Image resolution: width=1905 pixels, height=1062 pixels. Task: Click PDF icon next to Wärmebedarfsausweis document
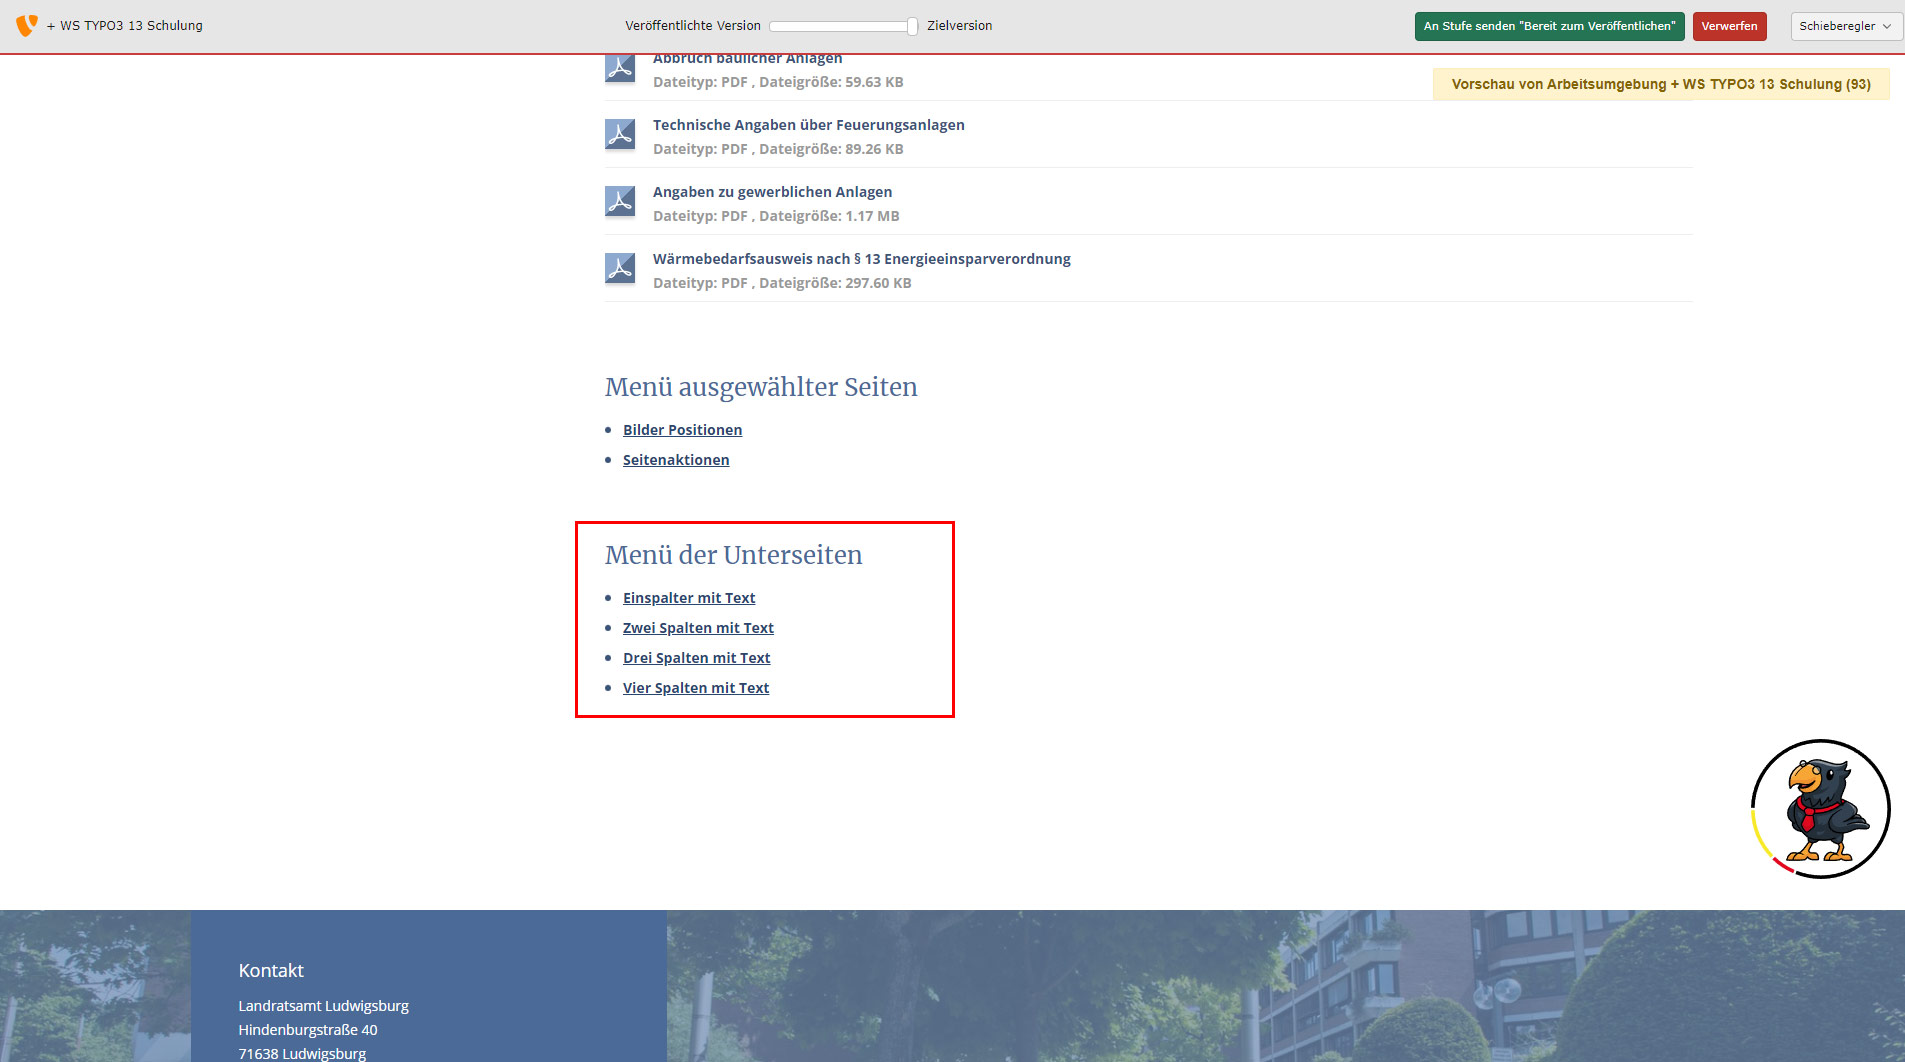[620, 269]
